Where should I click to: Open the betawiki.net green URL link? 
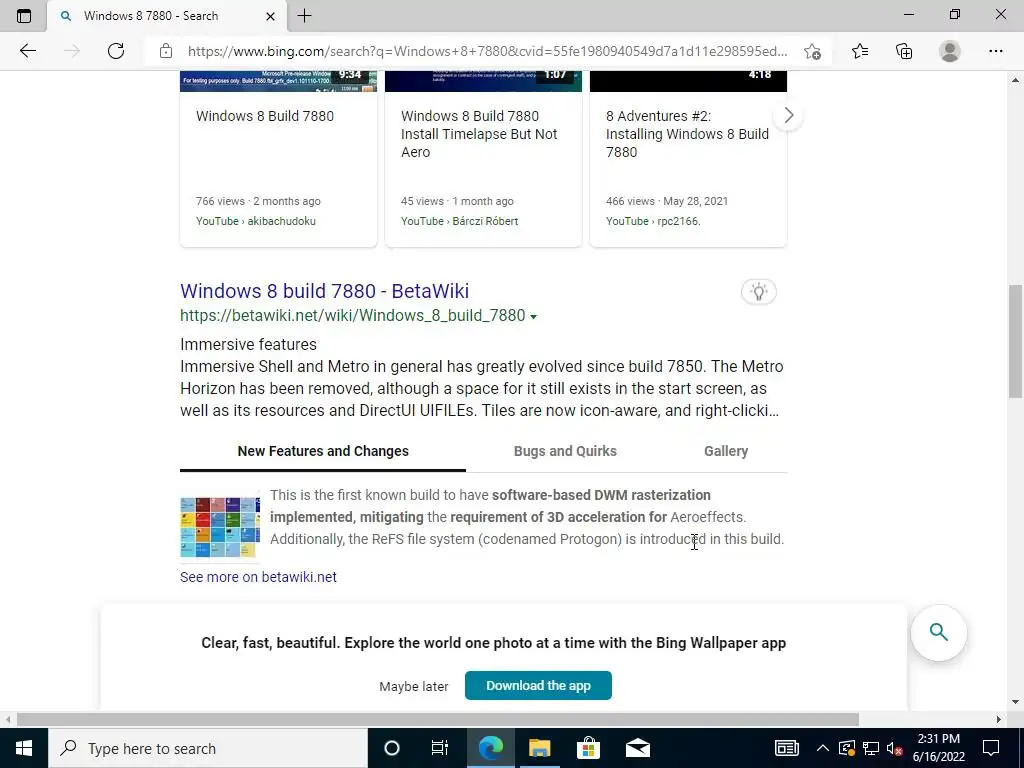(x=353, y=315)
